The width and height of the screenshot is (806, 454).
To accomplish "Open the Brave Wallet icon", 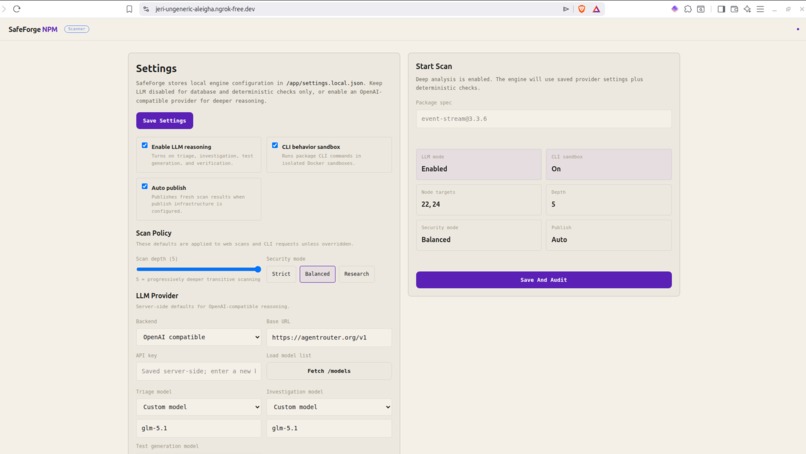I will click(x=734, y=9).
